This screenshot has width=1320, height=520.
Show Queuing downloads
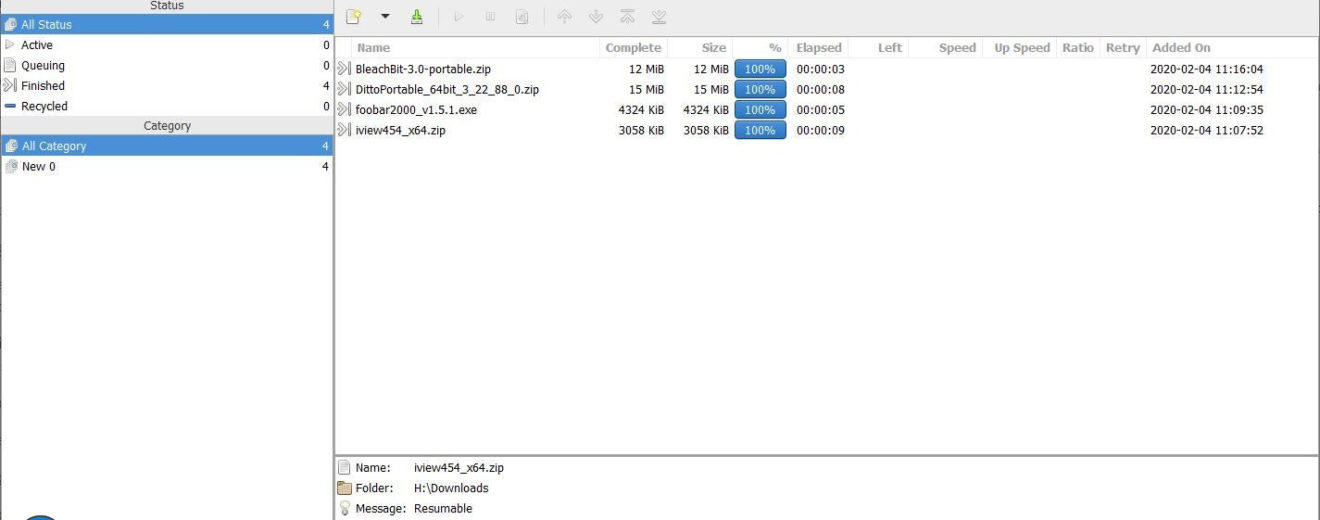coord(166,65)
